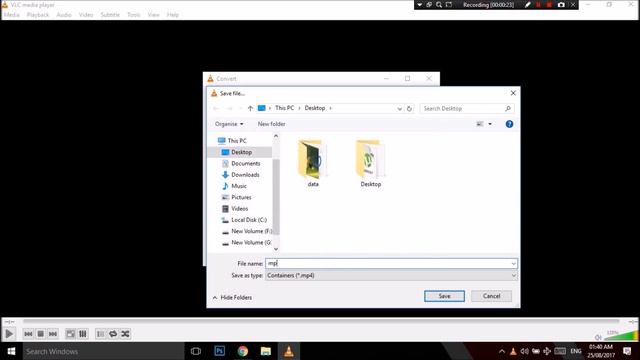Take screenshot with recorder camera icon
This screenshot has width=640, height=360.
tap(561, 5)
